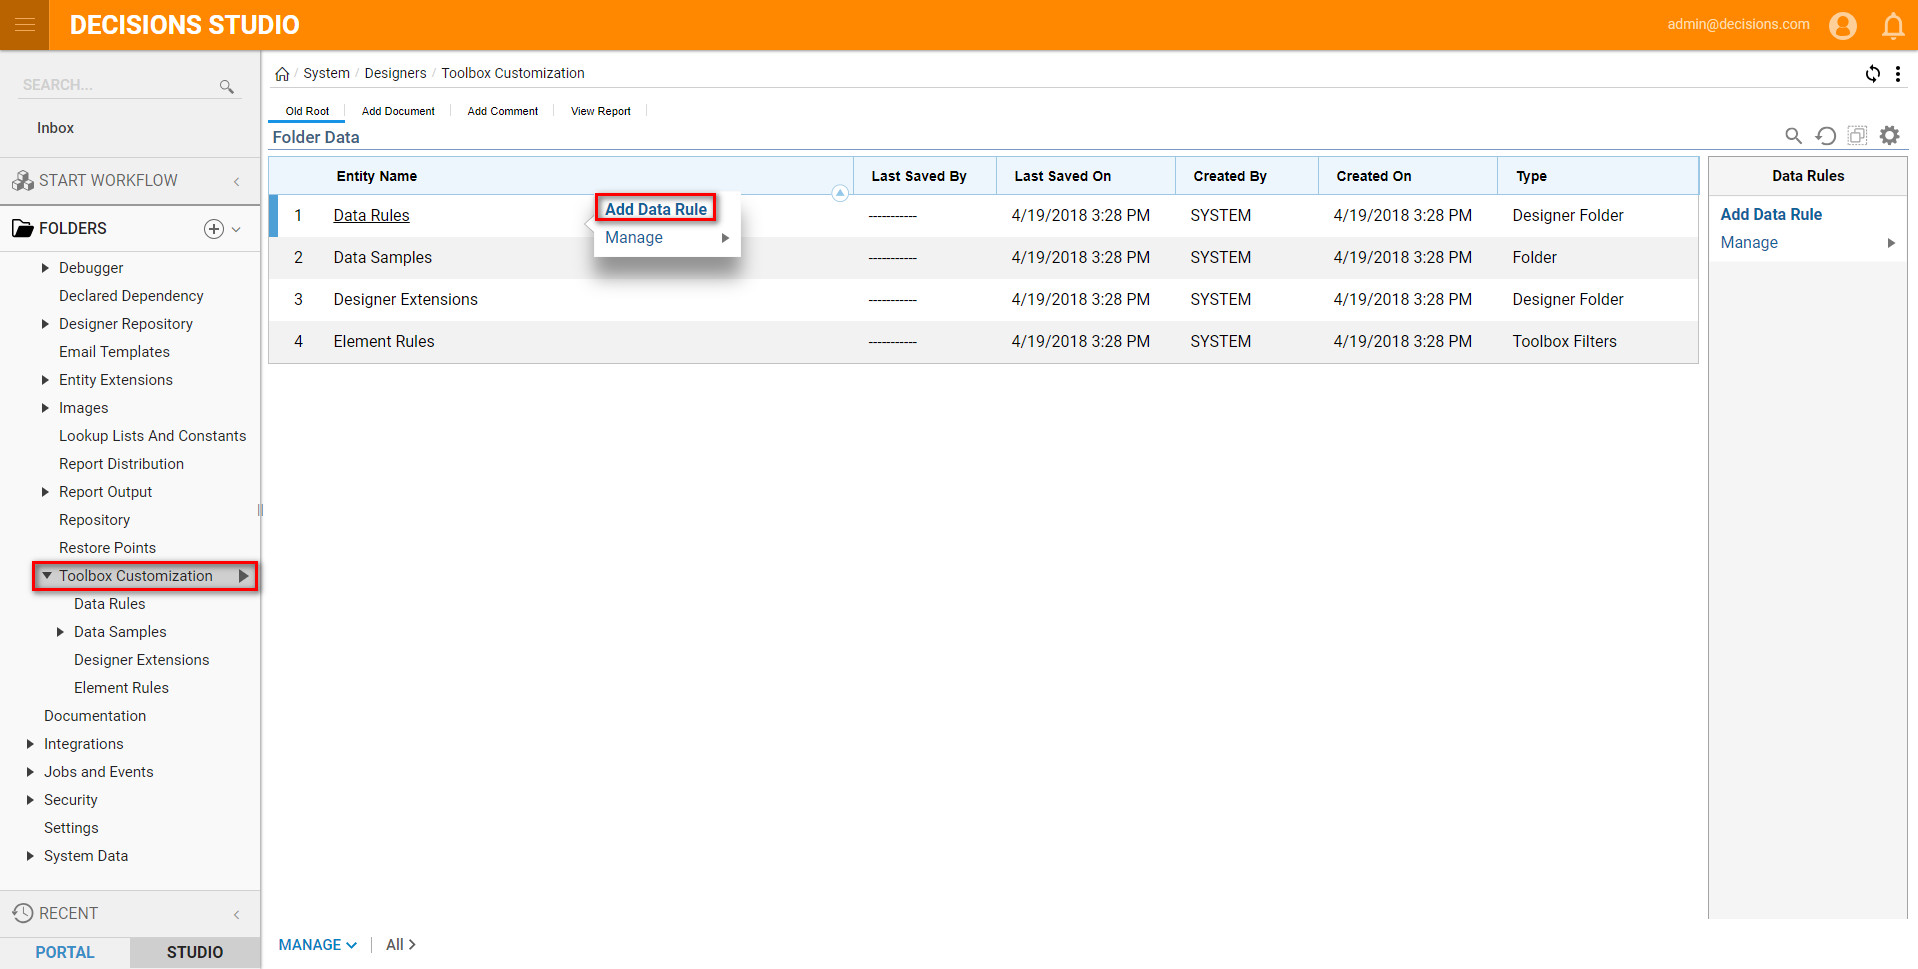Open Declared Dependency folder
The height and width of the screenshot is (969, 1918).
(x=131, y=296)
